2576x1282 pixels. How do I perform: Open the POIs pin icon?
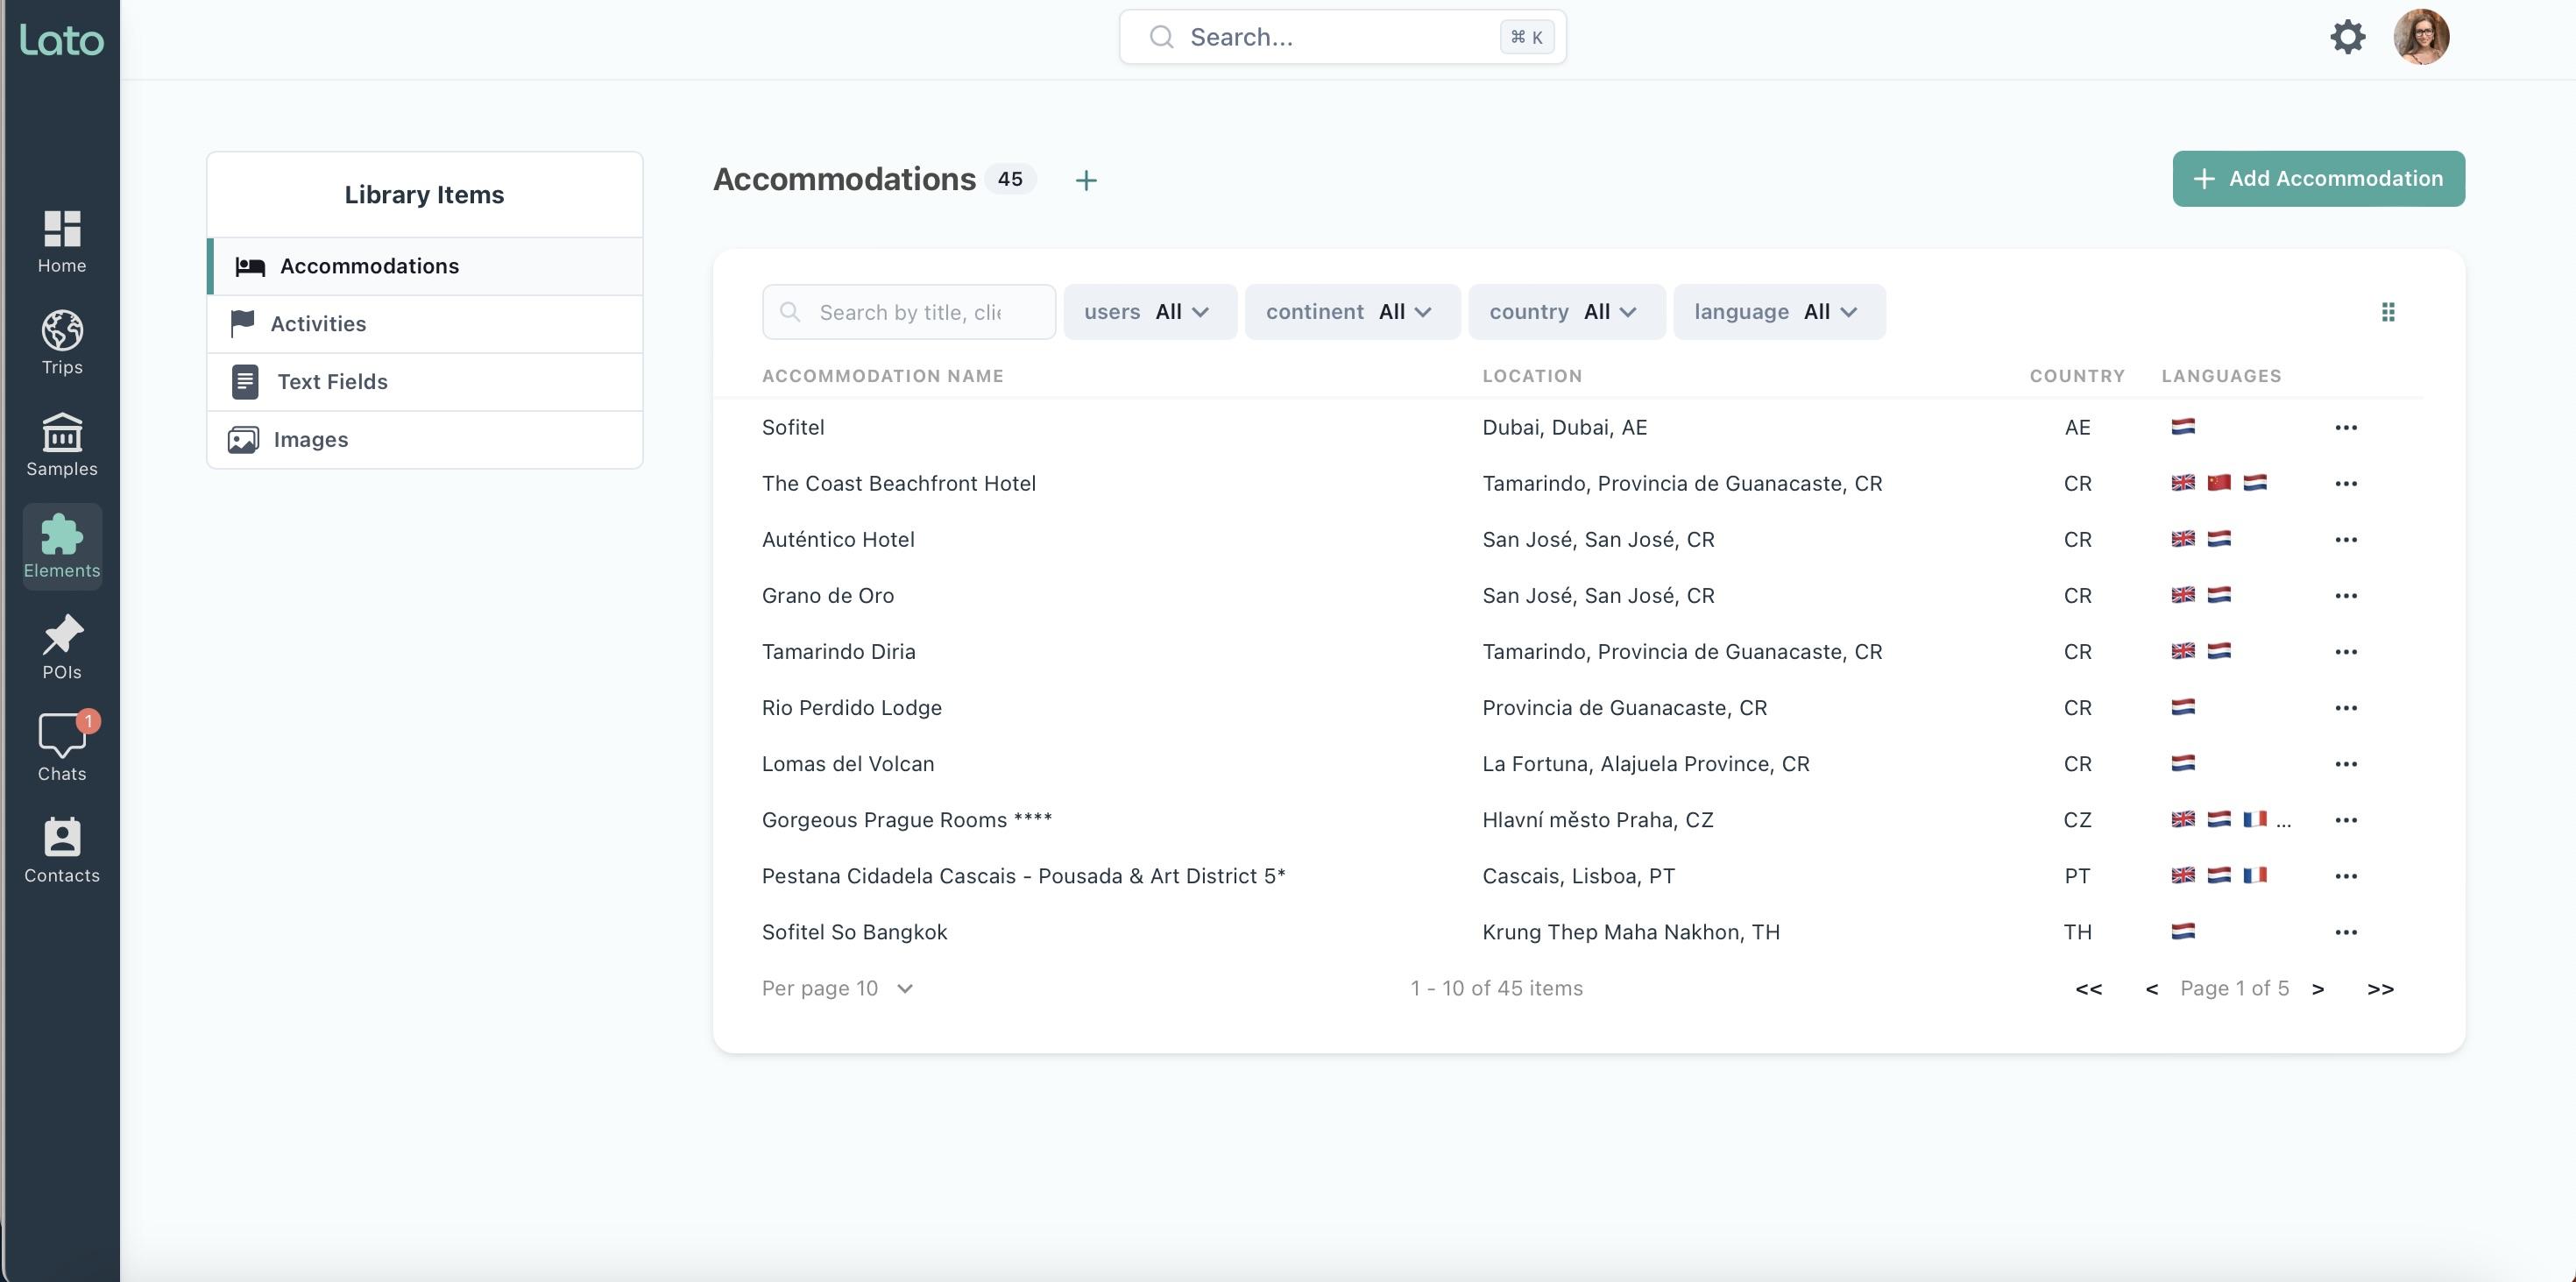coord(62,647)
